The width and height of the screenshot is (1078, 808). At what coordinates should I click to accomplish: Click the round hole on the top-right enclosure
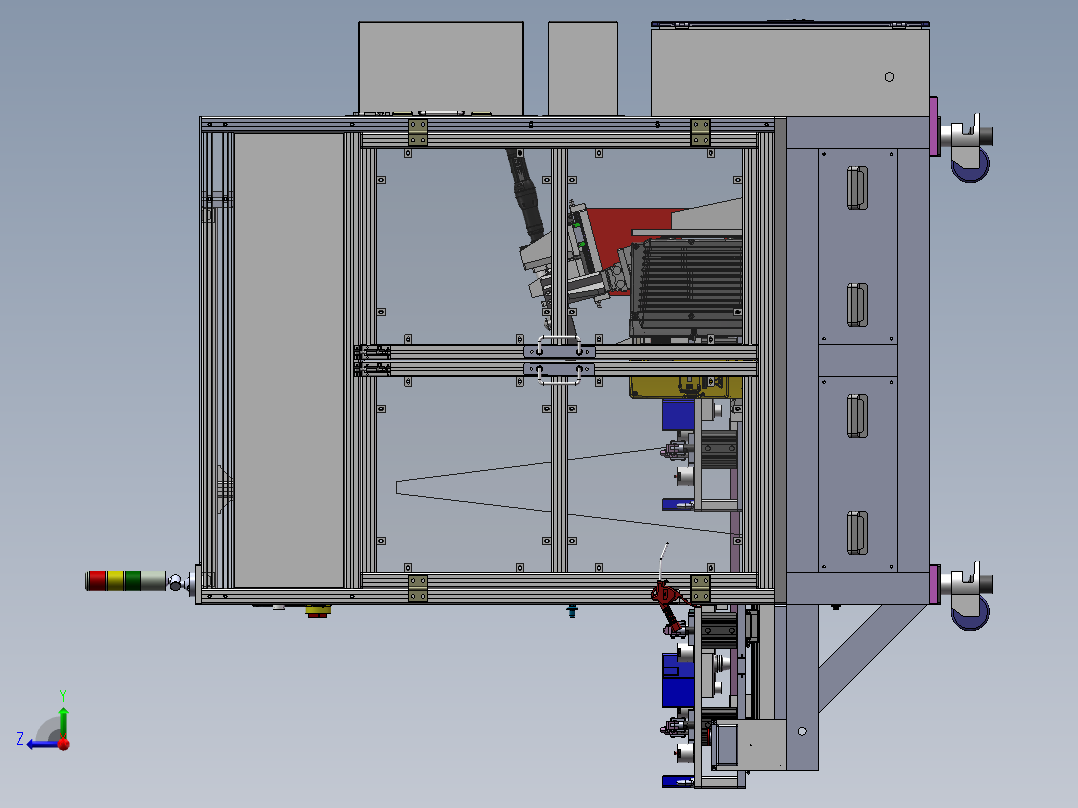pos(889,77)
